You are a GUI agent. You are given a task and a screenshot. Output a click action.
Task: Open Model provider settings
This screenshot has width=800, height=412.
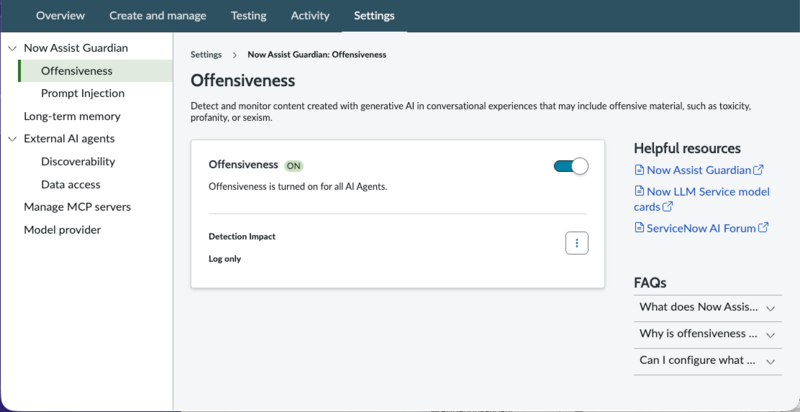point(62,230)
